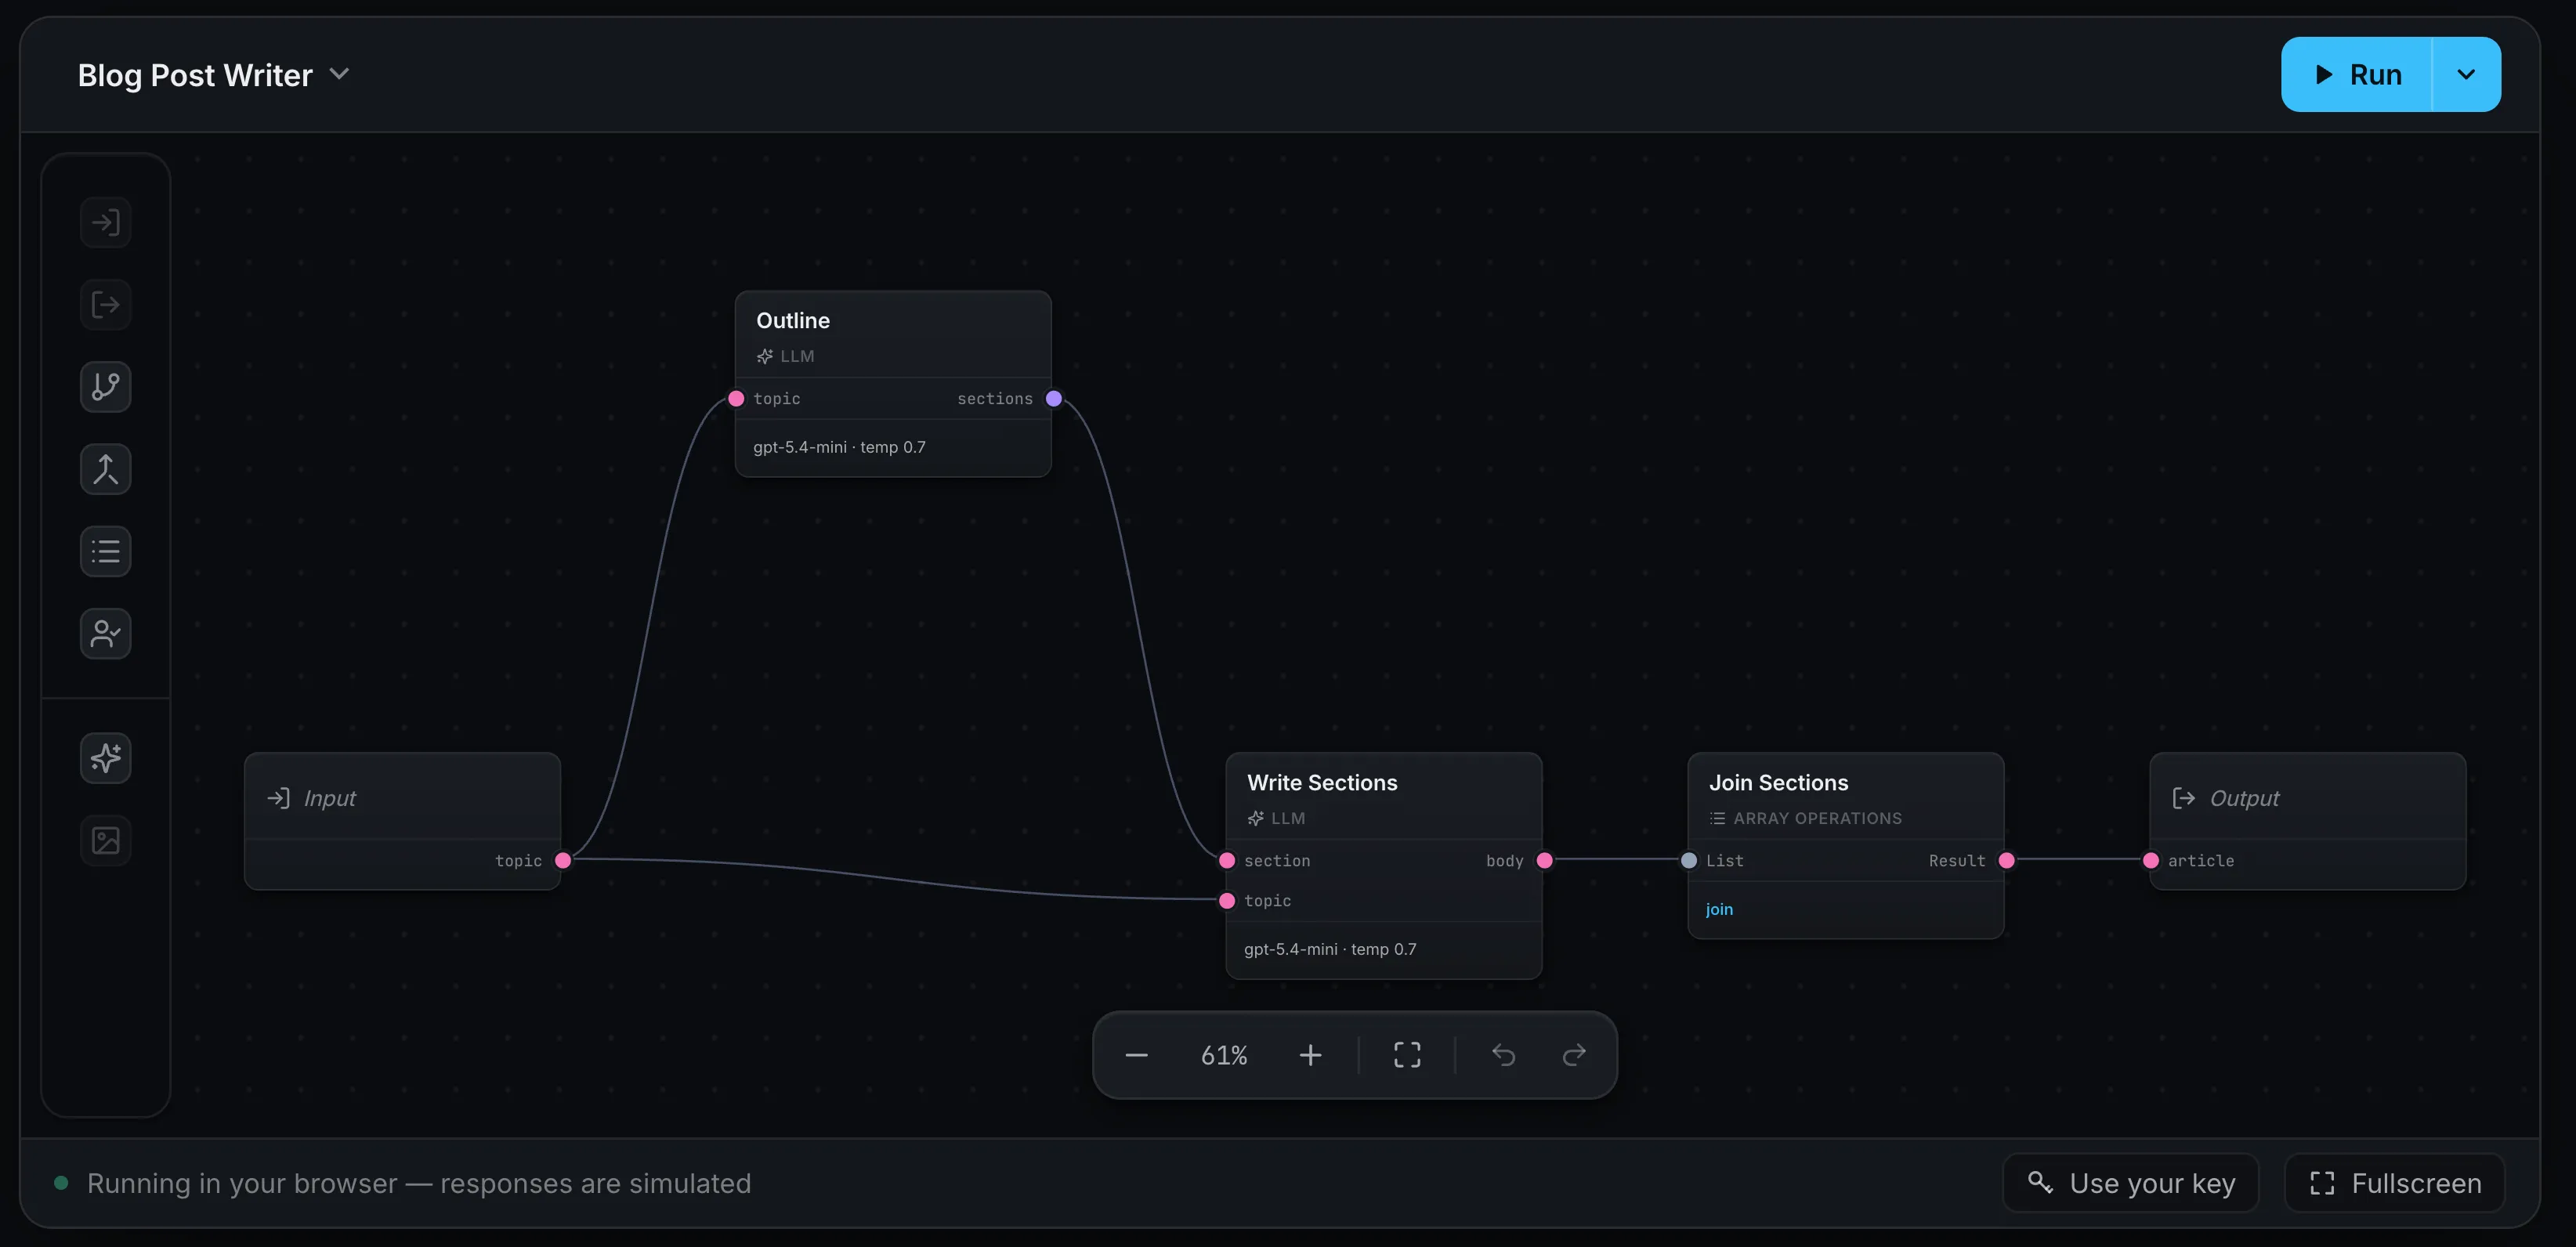The height and width of the screenshot is (1247, 2576).
Task: Click the Output node arrow icon
Action: (2184, 798)
